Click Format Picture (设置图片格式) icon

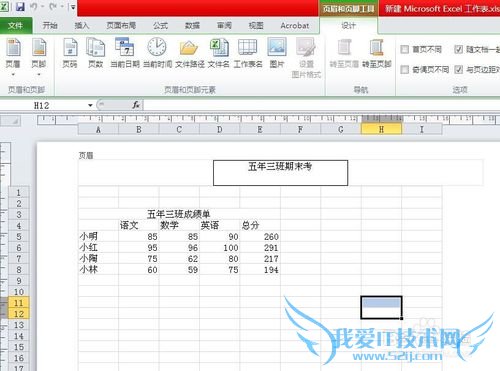click(x=306, y=58)
